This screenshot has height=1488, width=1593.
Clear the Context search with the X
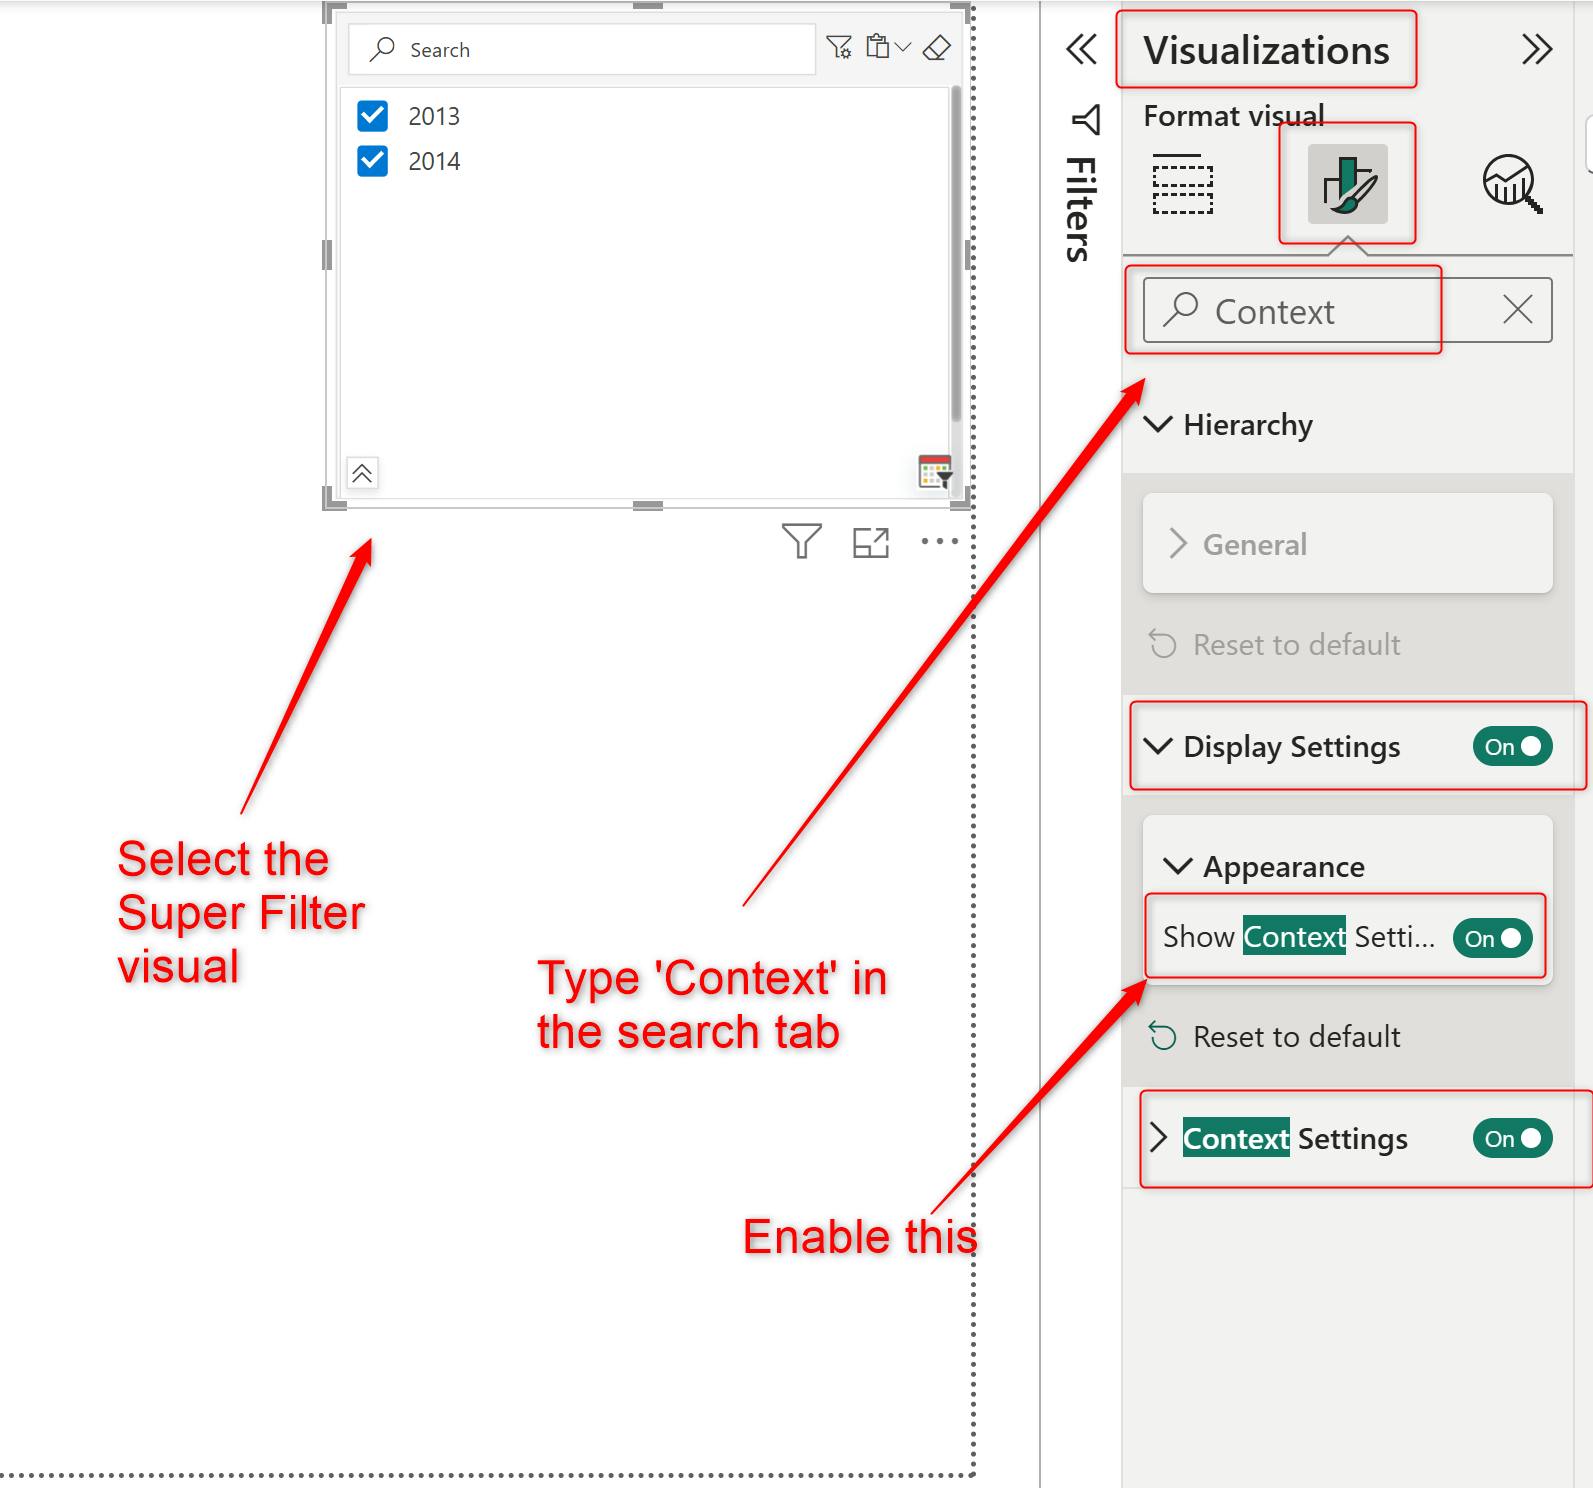[x=1518, y=310]
